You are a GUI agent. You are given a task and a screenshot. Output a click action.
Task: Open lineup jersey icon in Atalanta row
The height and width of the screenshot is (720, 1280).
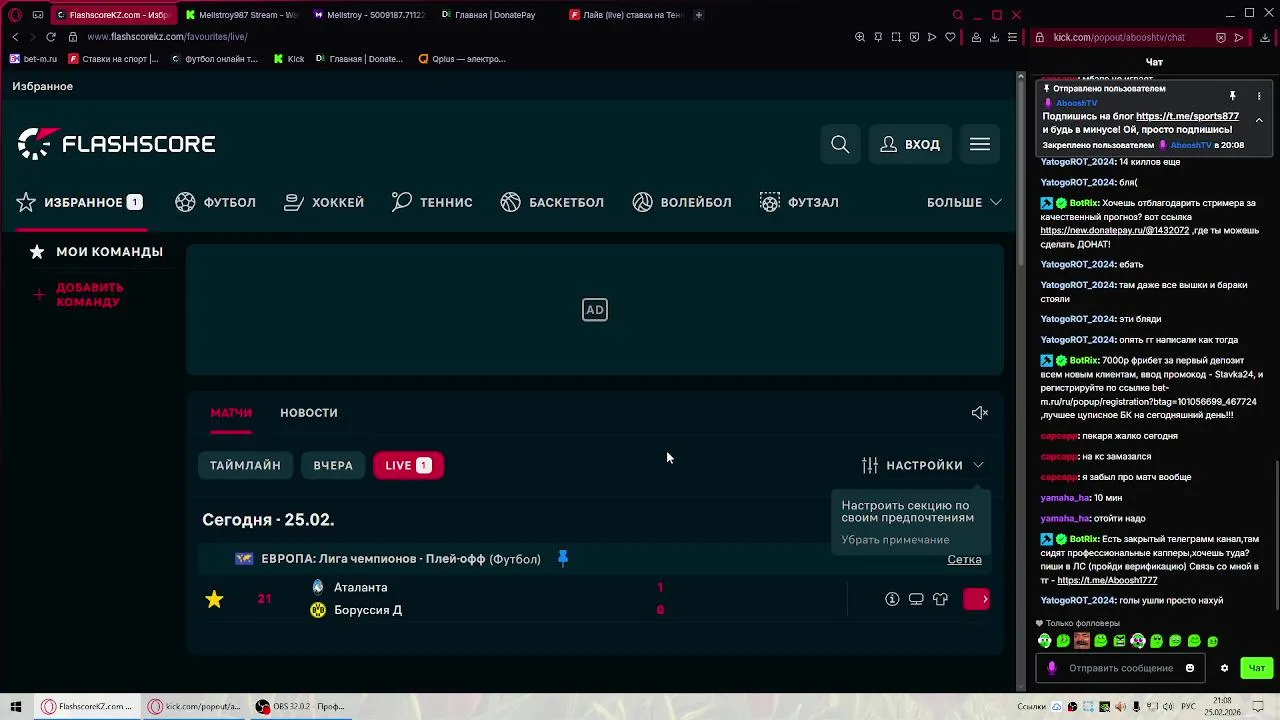click(940, 599)
